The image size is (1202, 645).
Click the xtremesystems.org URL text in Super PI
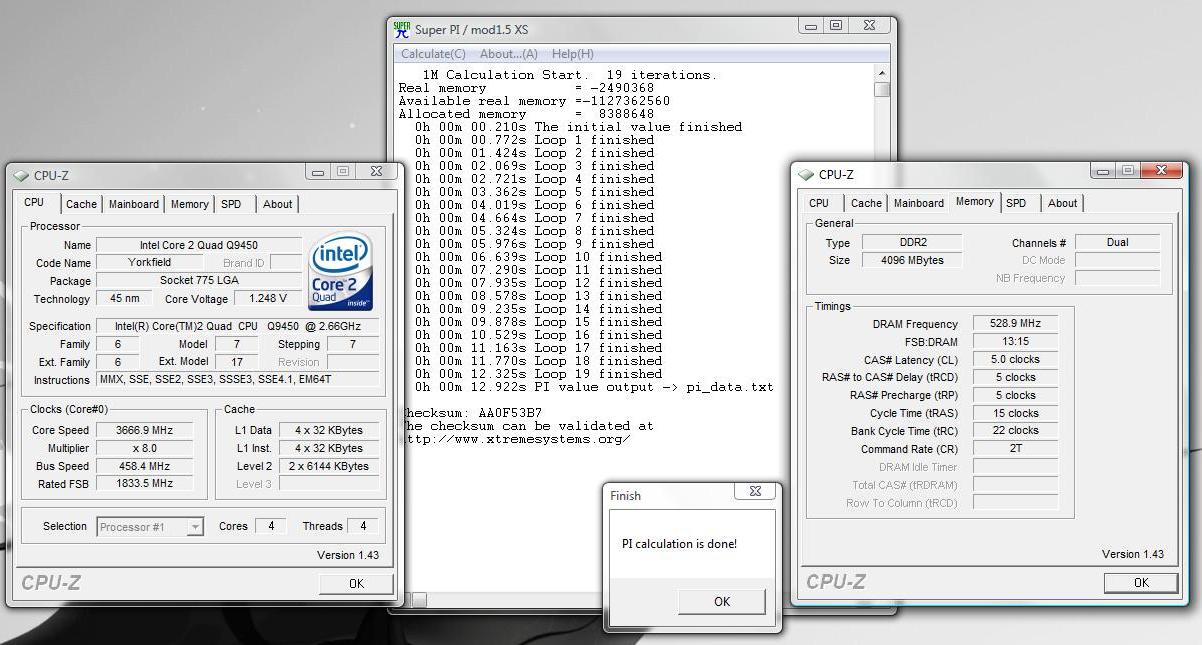coord(516,439)
